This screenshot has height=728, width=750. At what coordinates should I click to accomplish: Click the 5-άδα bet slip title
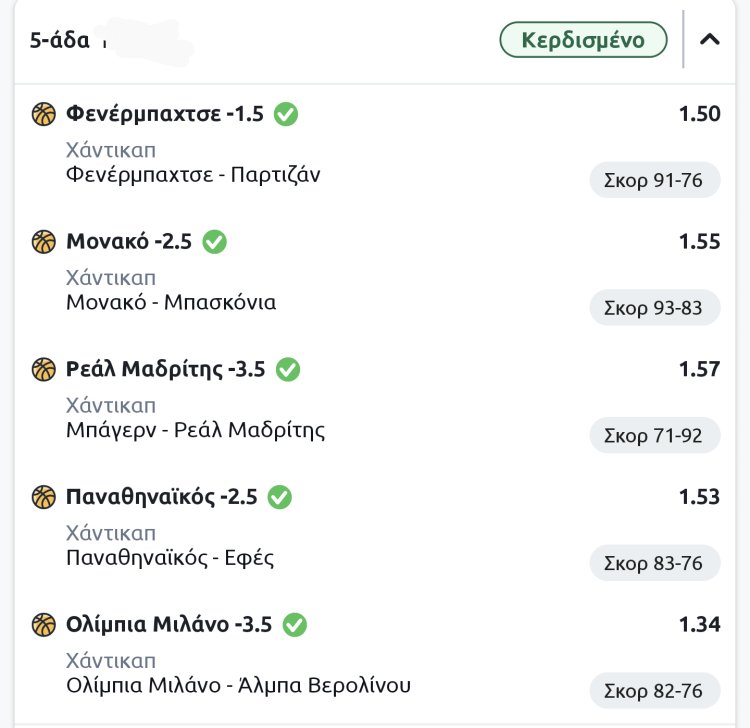(60, 41)
